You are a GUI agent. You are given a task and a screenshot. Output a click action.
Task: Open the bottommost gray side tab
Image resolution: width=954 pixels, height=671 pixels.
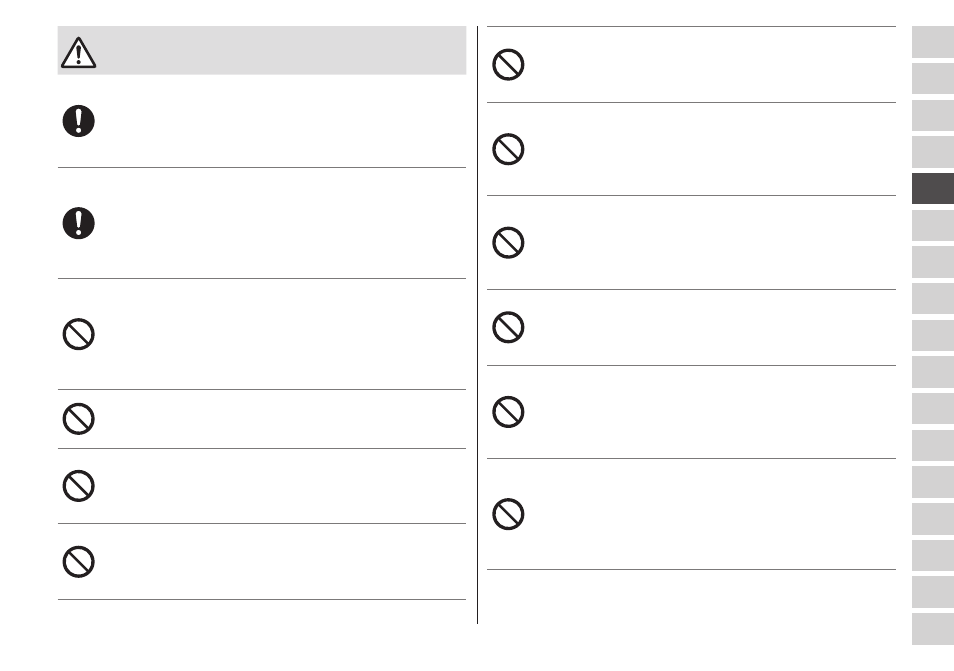point(933,629)
